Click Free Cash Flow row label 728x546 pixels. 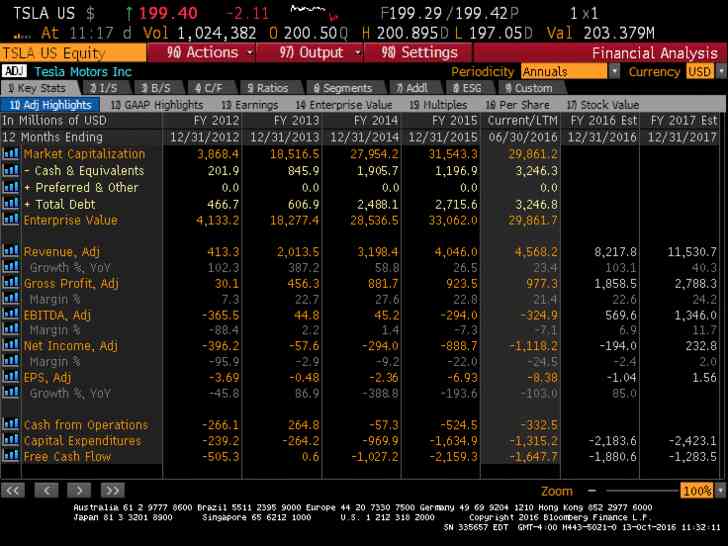[x=67, y=456]
